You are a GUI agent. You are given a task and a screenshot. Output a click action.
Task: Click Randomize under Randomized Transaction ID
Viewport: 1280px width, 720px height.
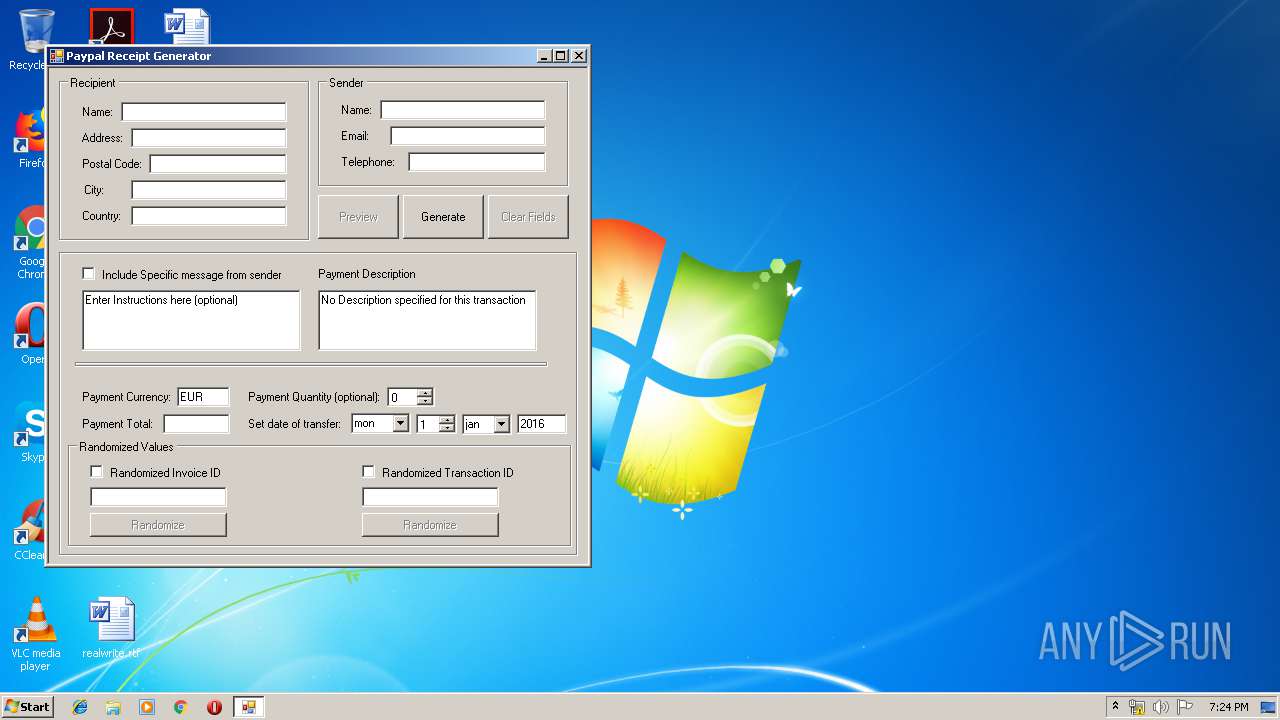click(x=430, y=525)
